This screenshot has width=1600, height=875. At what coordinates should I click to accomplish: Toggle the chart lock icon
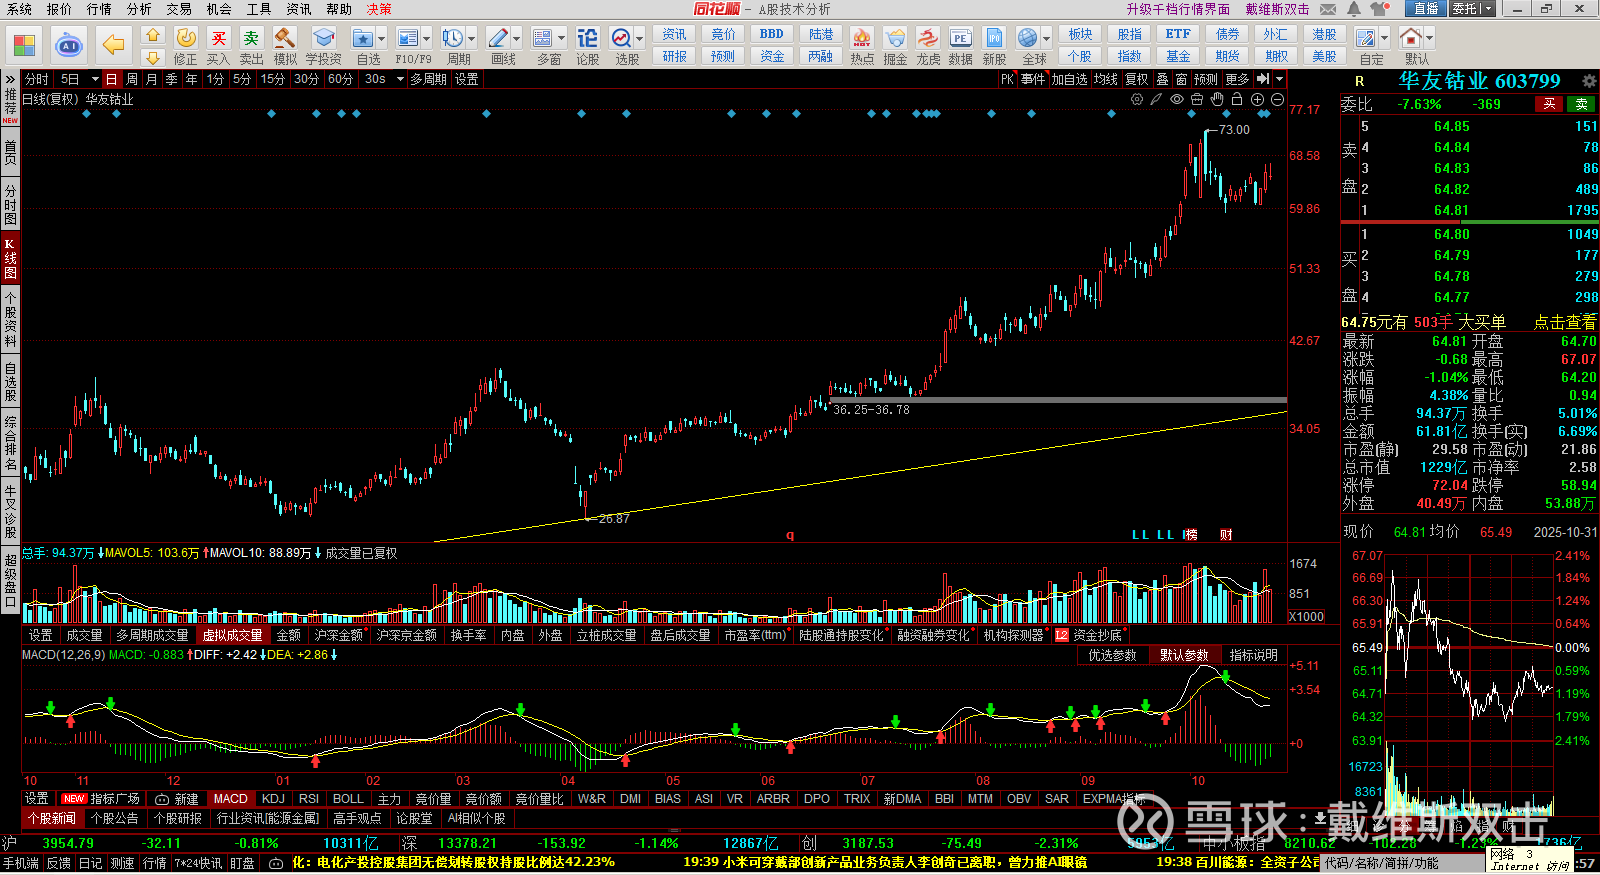coord(1237,99)
